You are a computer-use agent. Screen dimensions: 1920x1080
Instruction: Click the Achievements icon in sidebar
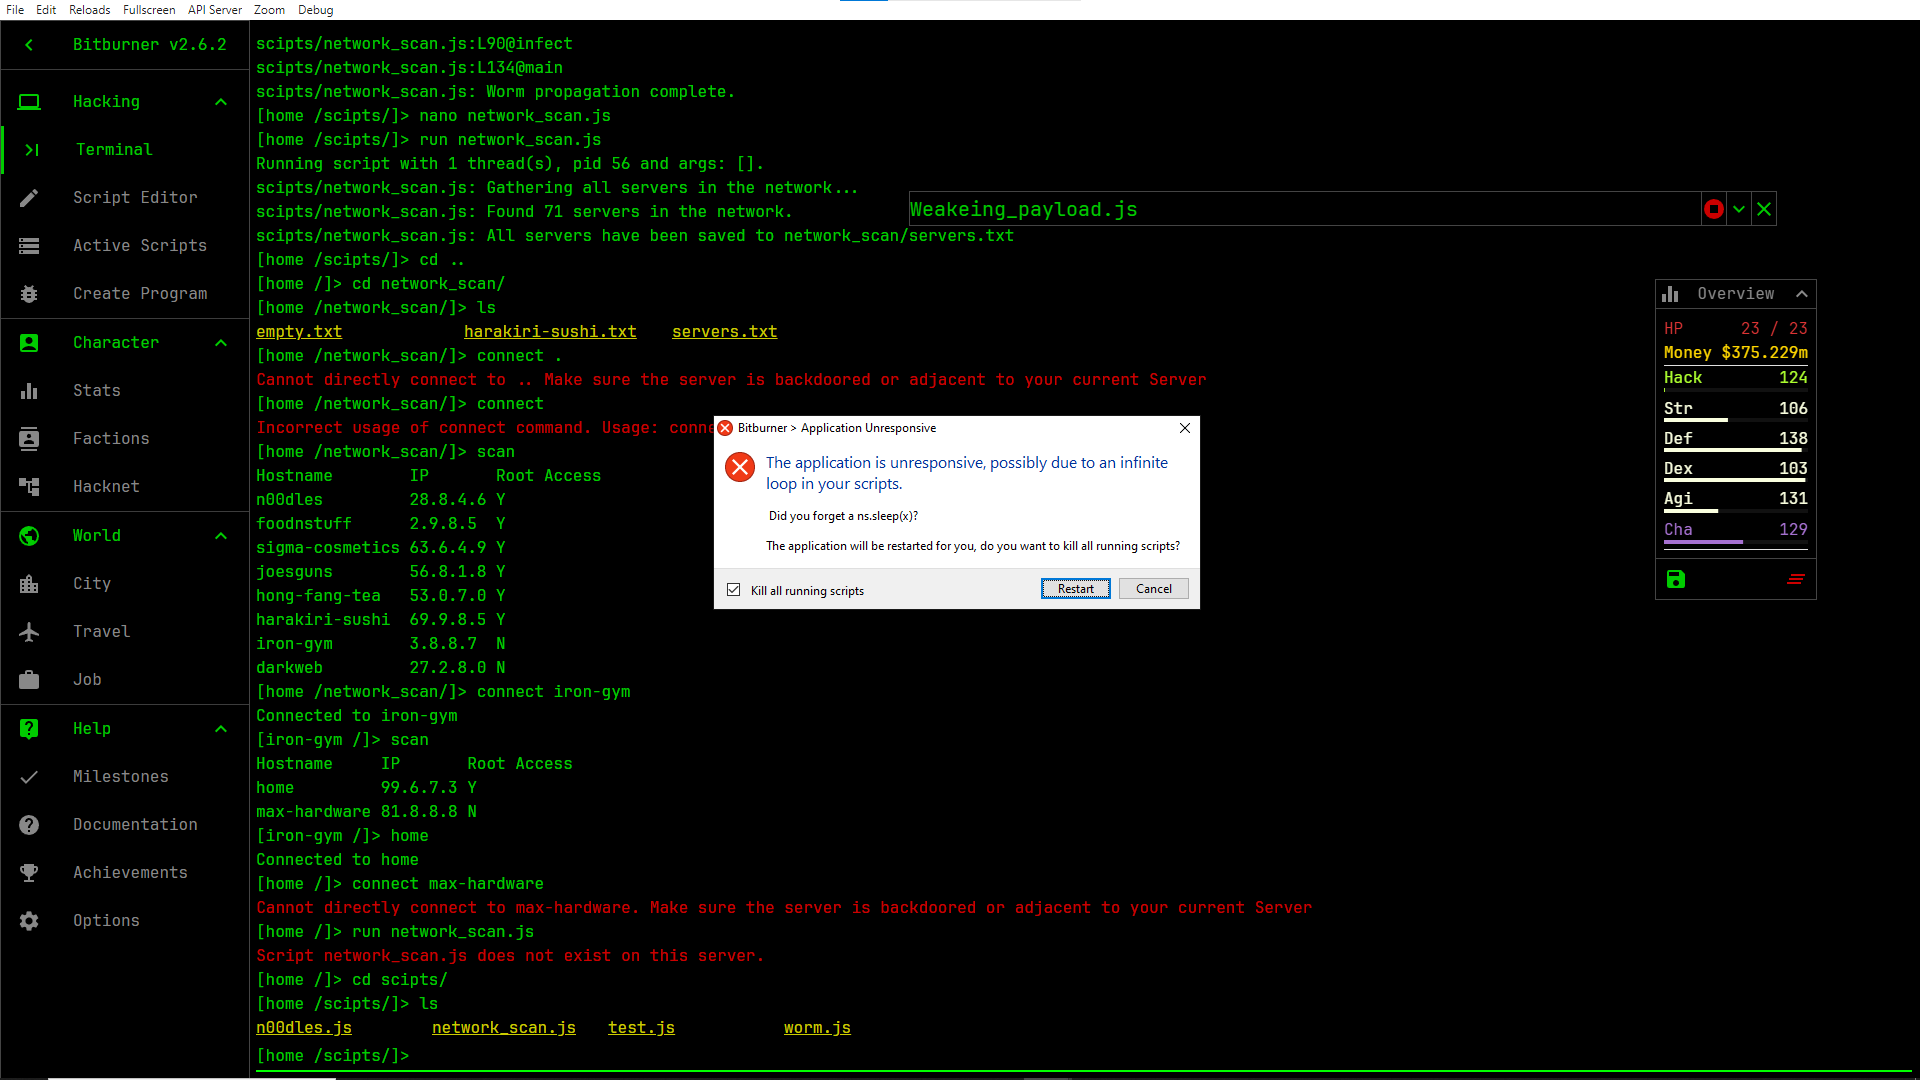pyautogui.click(x=29, y=872)
